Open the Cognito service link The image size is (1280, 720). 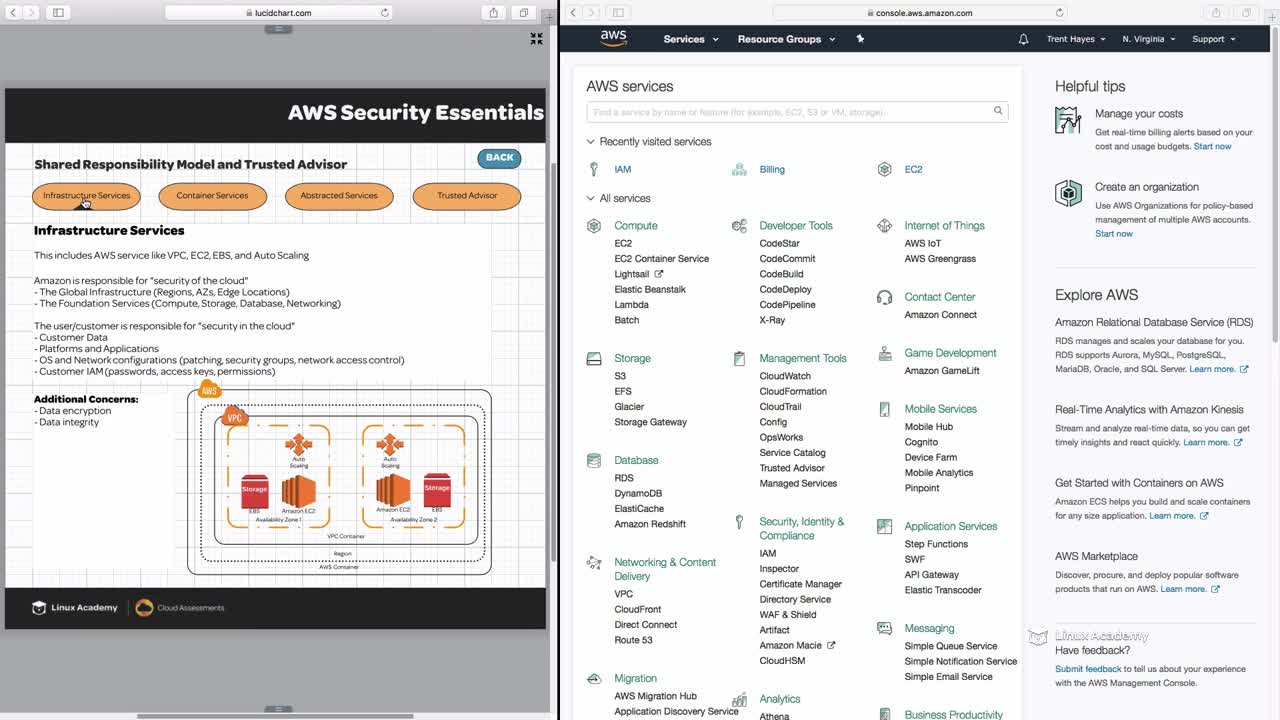tap(921, 442)
